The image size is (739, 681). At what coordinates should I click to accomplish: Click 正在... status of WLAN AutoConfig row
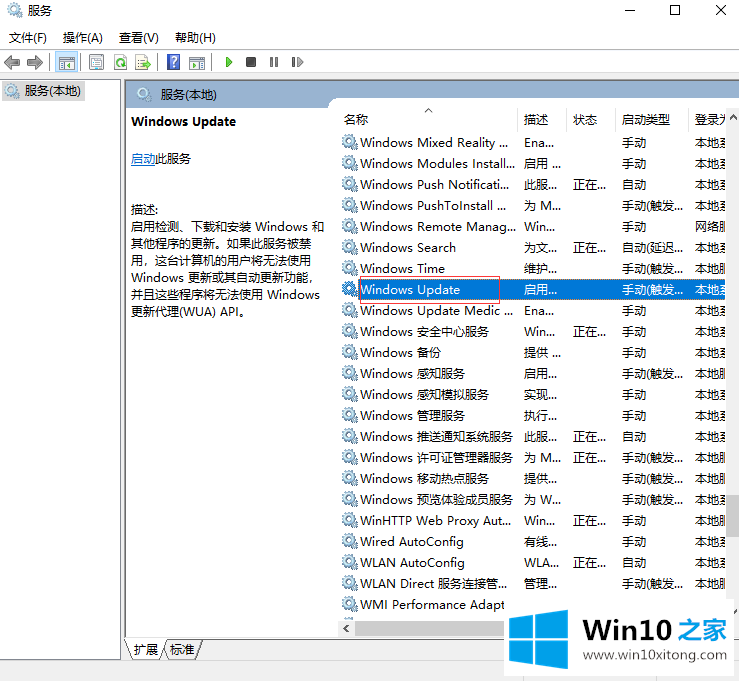[x=589, y=563]
